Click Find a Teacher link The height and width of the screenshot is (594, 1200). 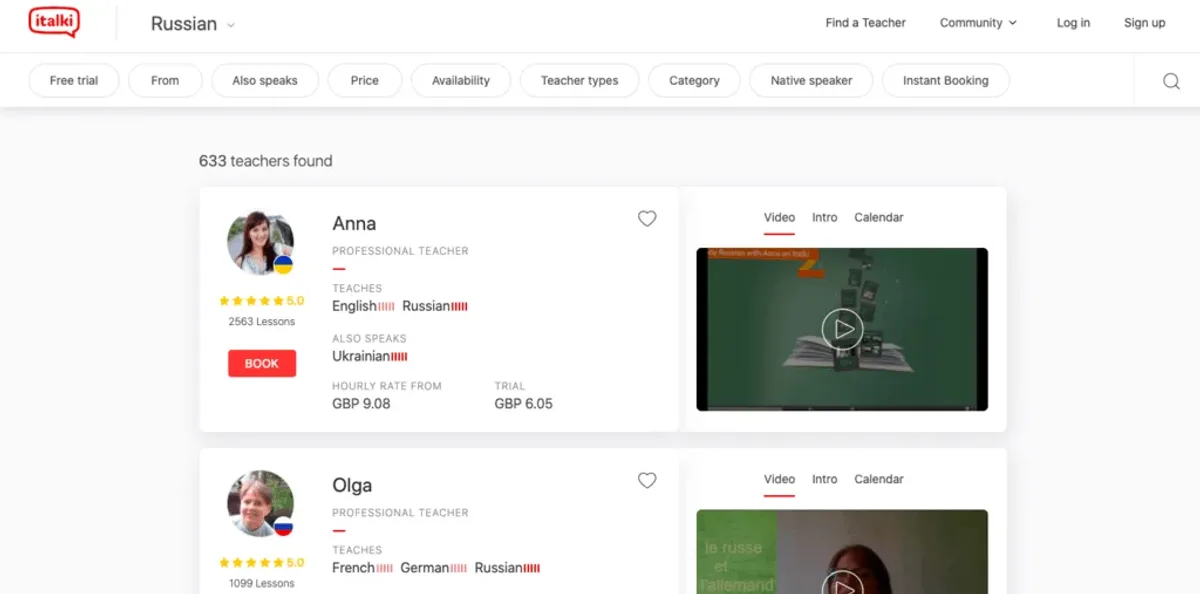[x=866, y=23]
